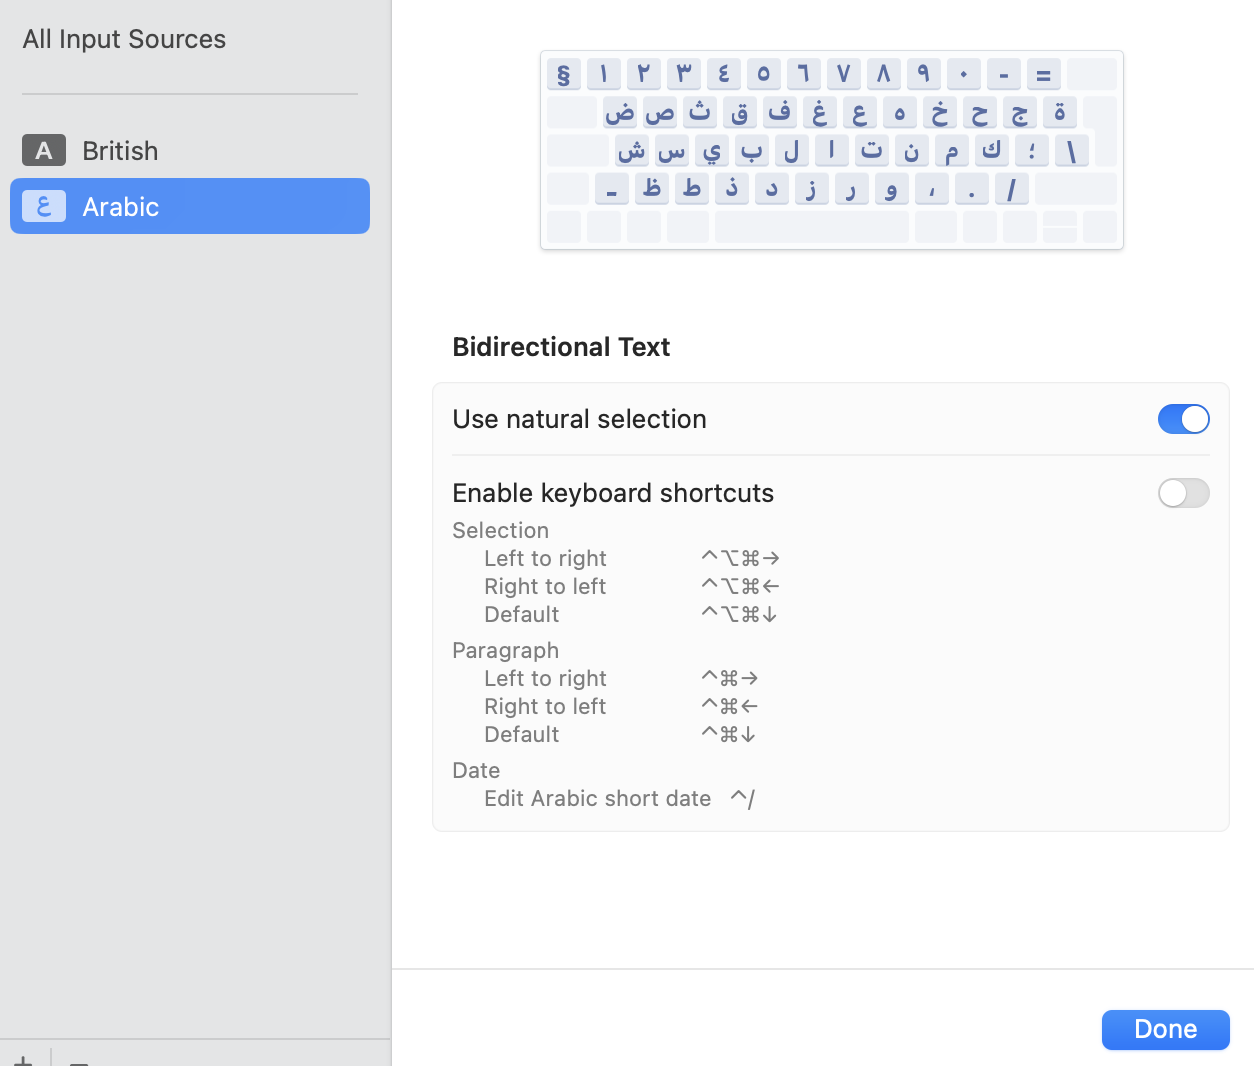Click the = key on the keyboard preview
This screenshot has height=1066, width=1254.
pyautogui.click(x=1042, y=73)
